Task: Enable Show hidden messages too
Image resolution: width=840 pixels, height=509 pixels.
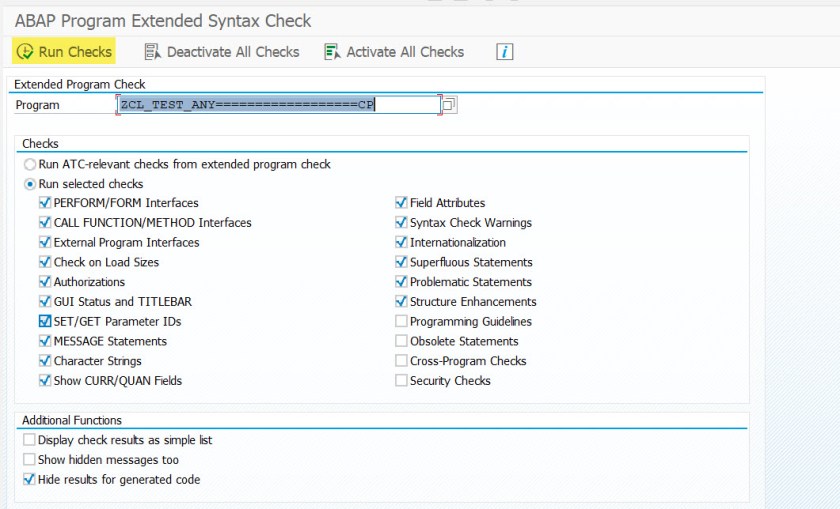Action: tap(29, 460)
